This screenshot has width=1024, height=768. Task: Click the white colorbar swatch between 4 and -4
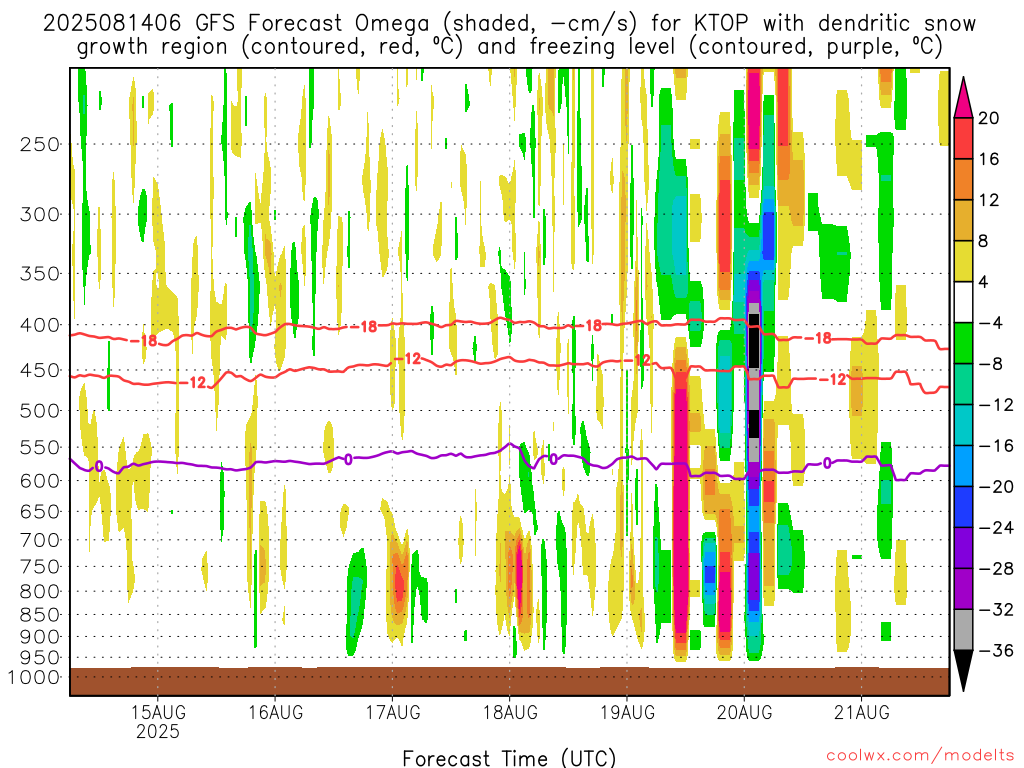pos(963,302)
